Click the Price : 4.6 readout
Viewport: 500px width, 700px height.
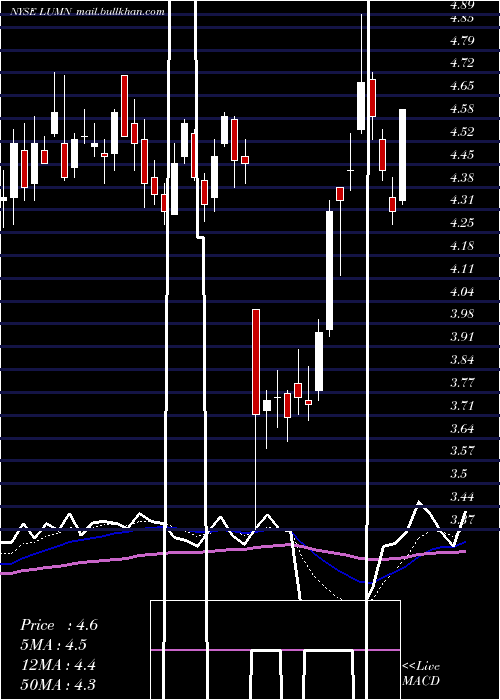click(x=59, y=625)
